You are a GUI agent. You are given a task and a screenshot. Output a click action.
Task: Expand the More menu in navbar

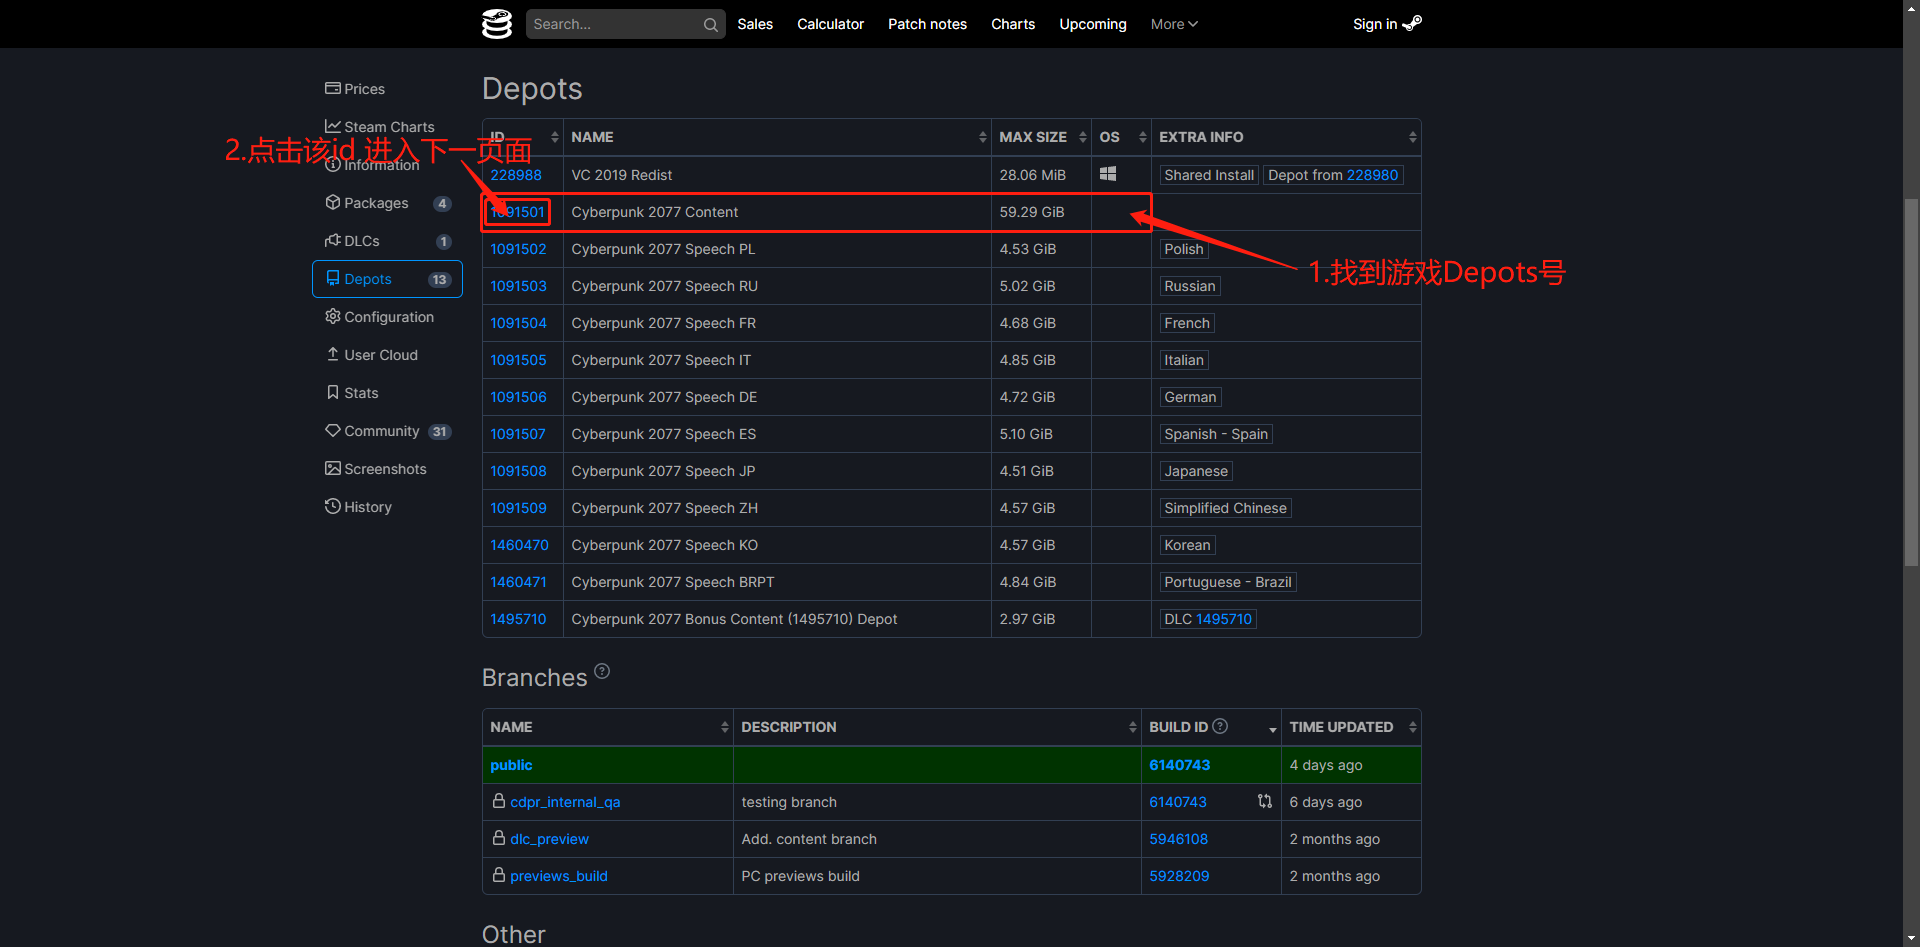click(1174, 24)
